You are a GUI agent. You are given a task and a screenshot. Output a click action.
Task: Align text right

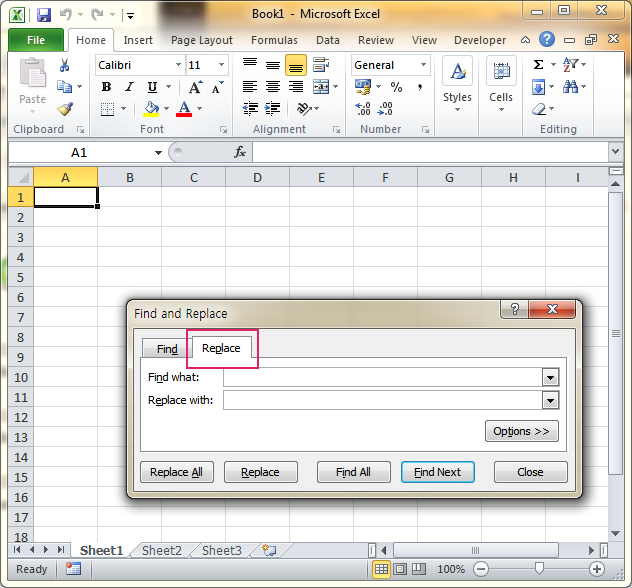pyautogui.click(x=296, y=87)
